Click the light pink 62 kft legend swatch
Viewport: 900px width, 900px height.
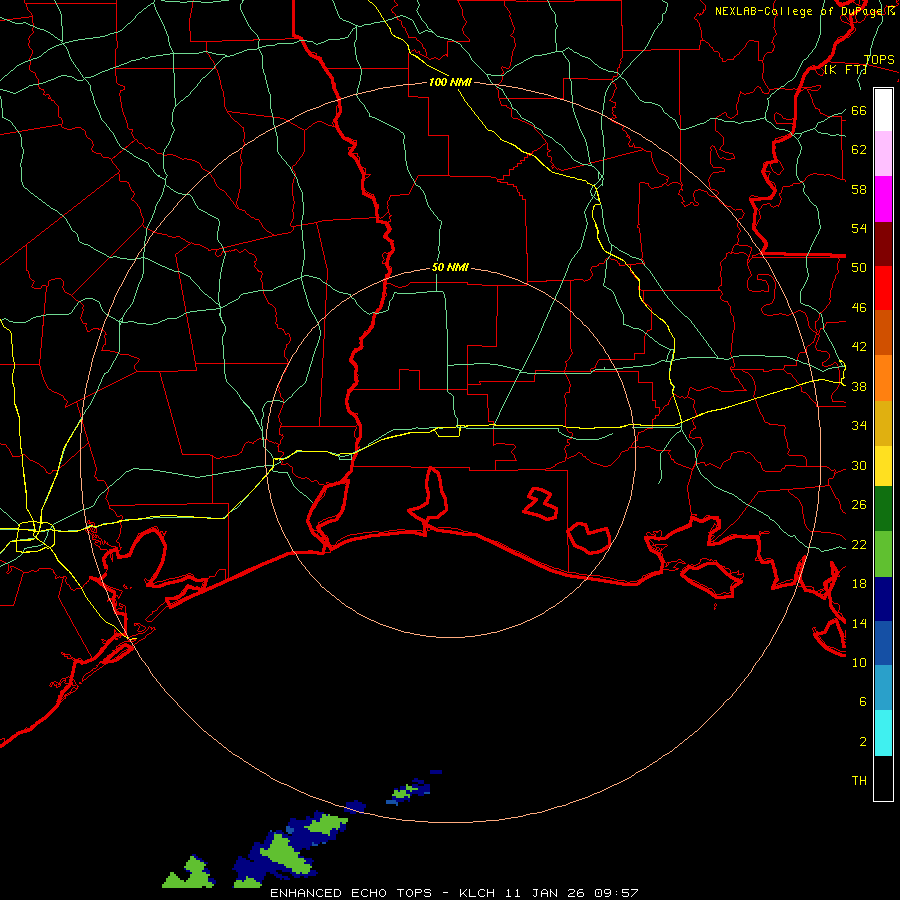coord(883,153)
